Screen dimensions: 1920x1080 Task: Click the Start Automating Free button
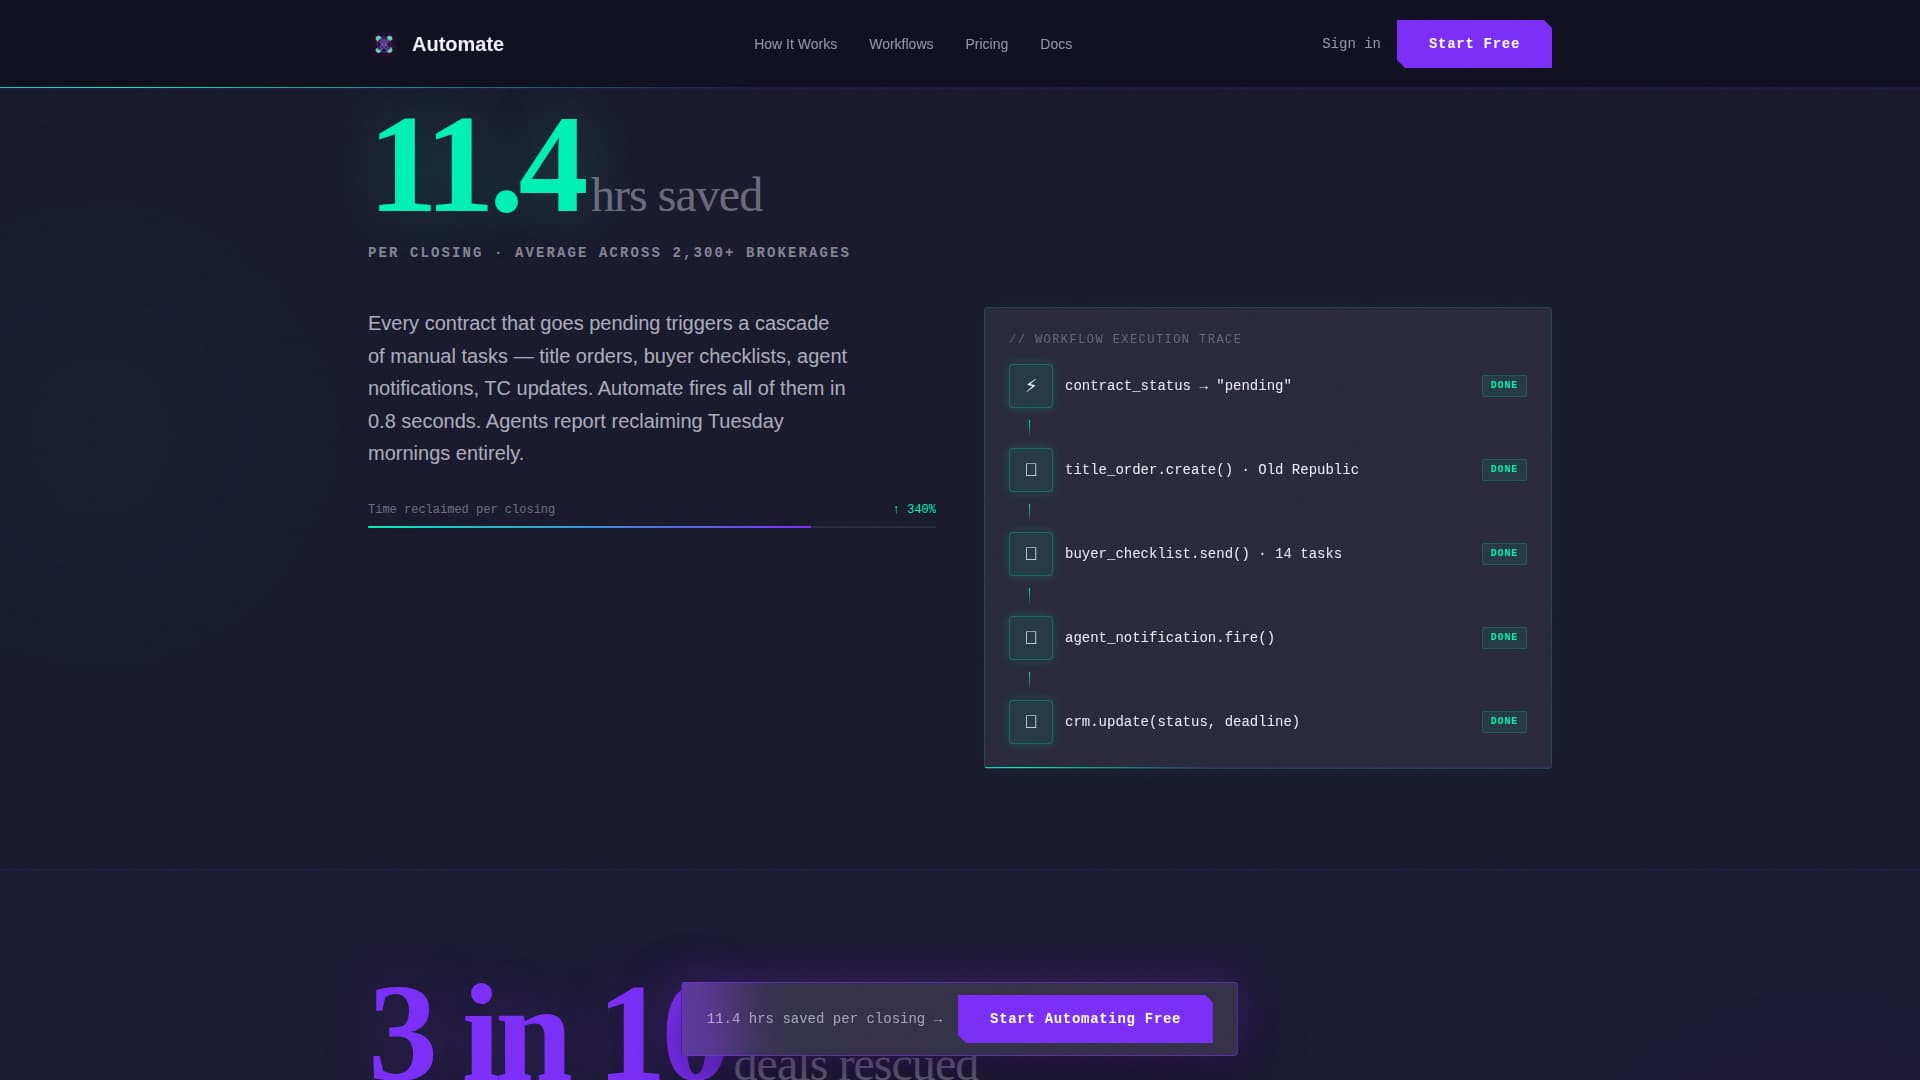(1085, 1019)
